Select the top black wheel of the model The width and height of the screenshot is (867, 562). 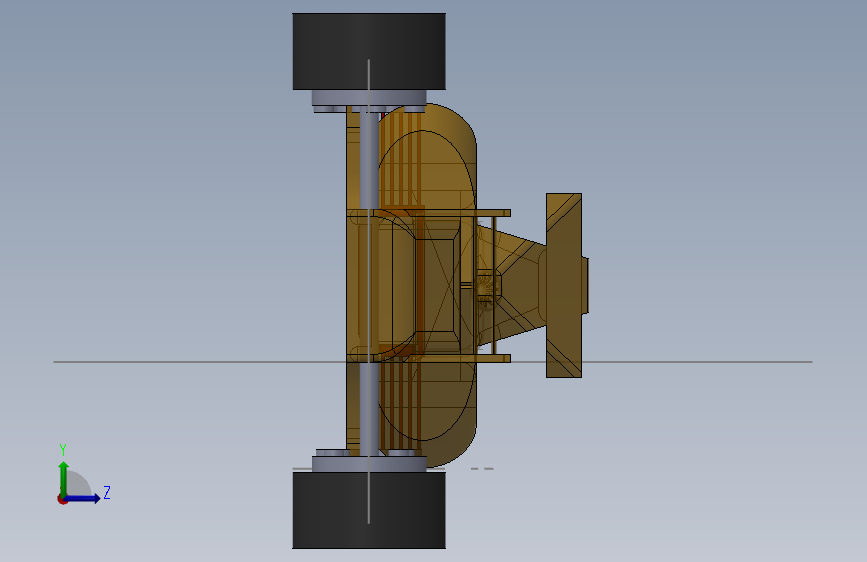tap(369, 51)
